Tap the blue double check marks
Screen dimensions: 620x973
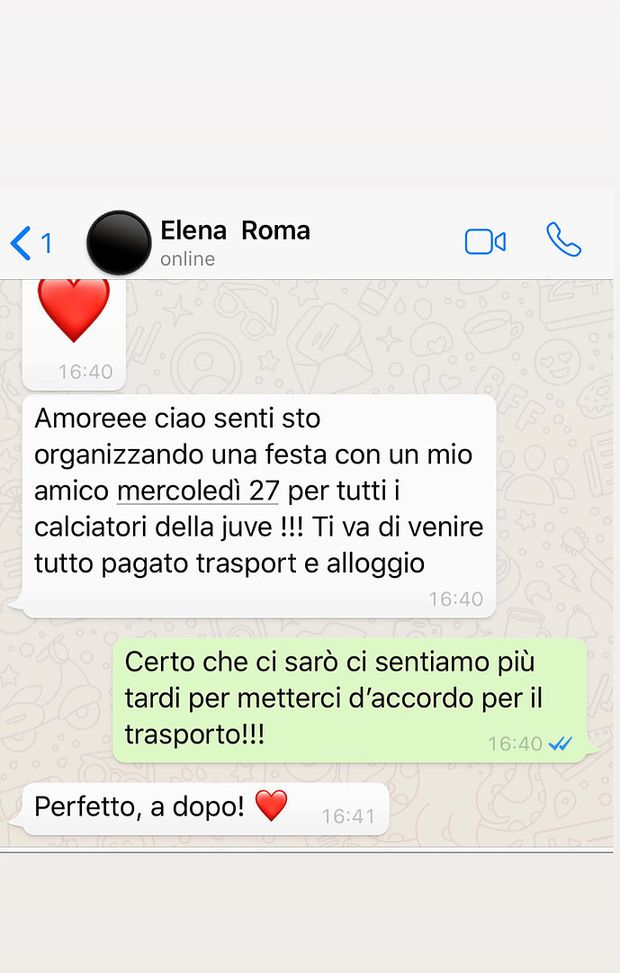pos(560,743)
